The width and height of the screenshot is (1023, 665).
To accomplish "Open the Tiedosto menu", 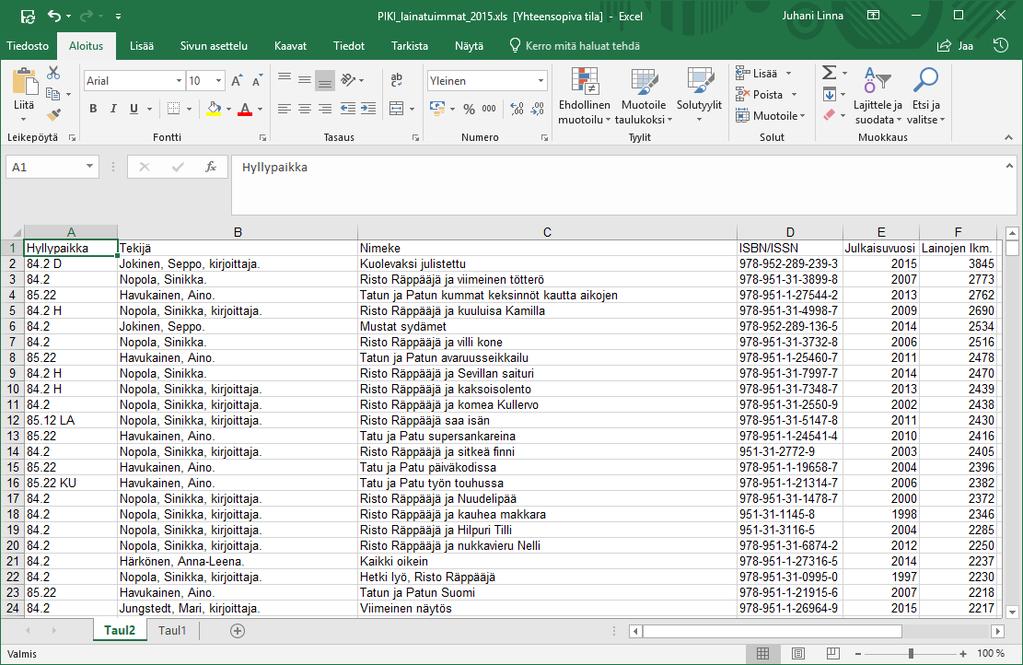I will (27, 46).
